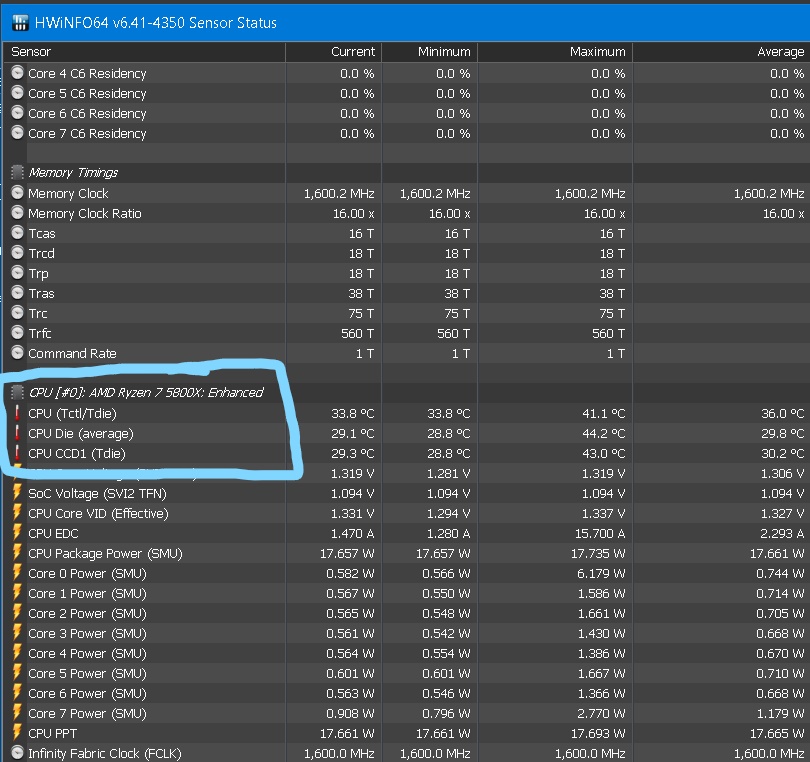810x762 pixels.
Task: Click the Minimum column header
Action: click(x=430, y=52)
